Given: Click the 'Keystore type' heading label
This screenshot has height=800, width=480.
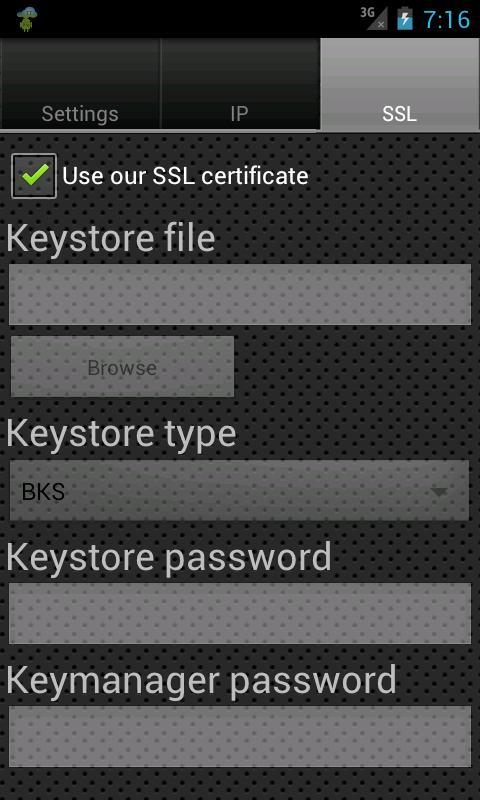Looking at the screenshot, I should (121, 435).
